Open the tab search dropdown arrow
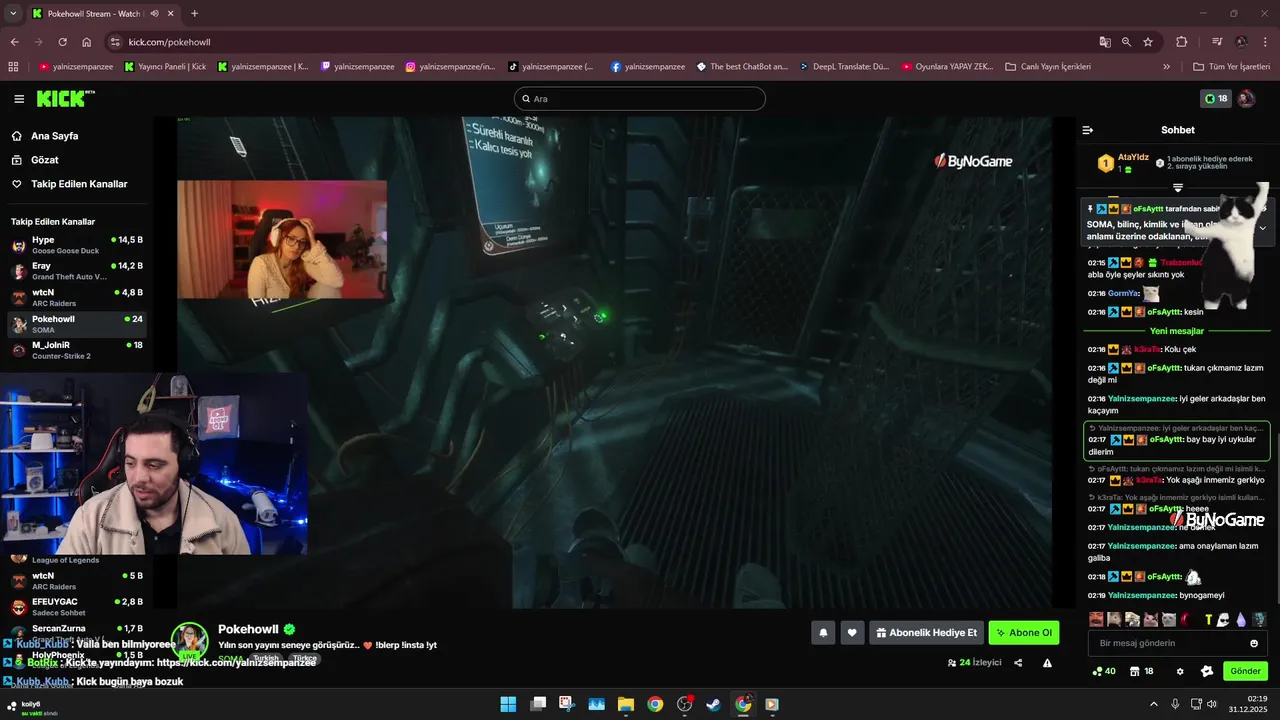Viewport: 1280px width, 720px height. (x=13, y=14)
